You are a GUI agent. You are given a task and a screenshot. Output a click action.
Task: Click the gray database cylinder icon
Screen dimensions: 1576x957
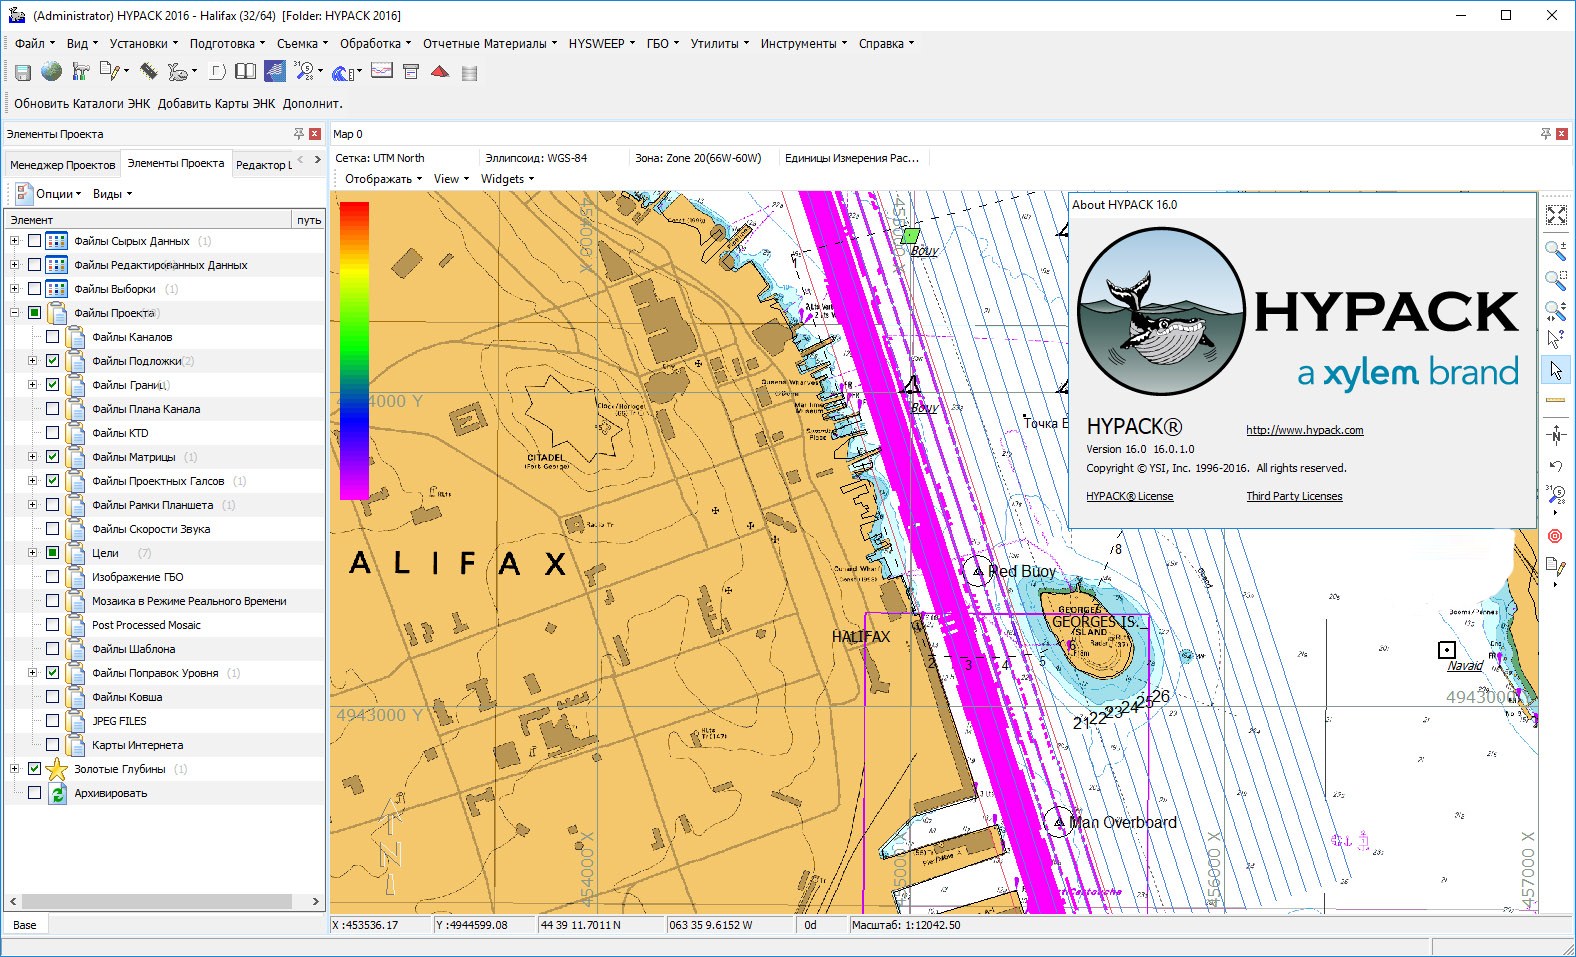pos(469,73)
